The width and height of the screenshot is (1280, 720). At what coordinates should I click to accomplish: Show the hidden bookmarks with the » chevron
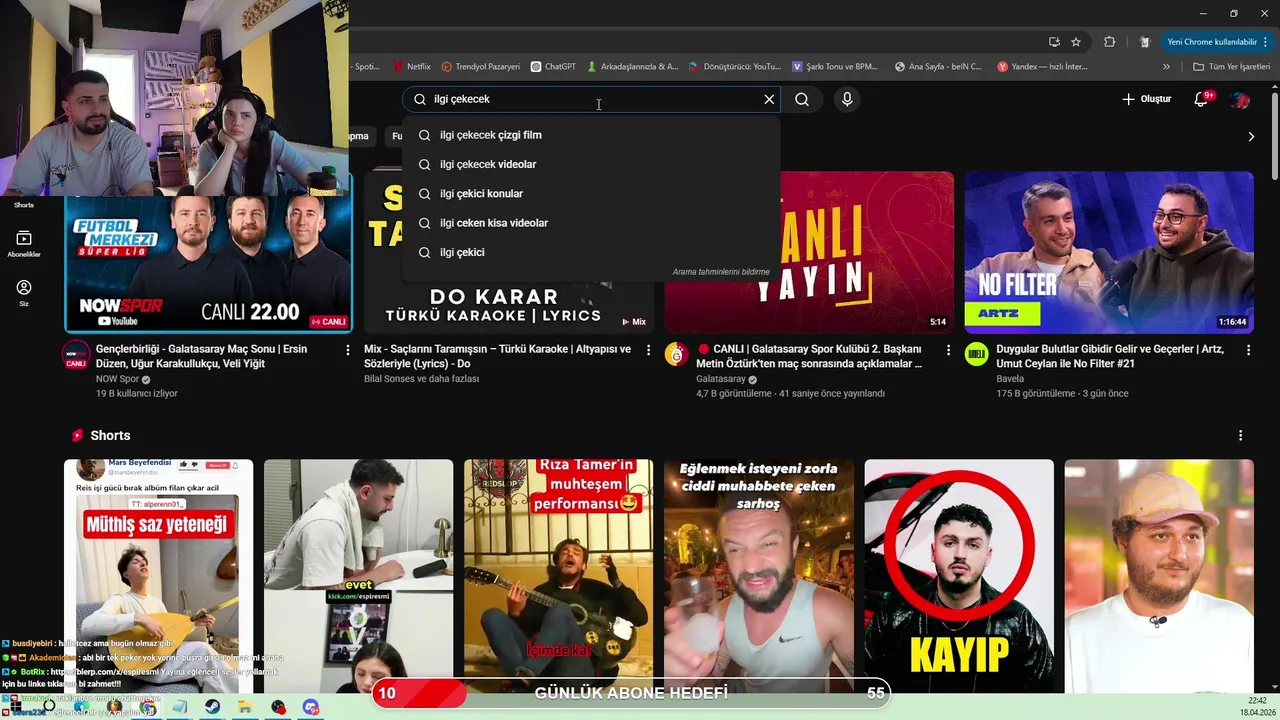click(x=1166, y=67)
